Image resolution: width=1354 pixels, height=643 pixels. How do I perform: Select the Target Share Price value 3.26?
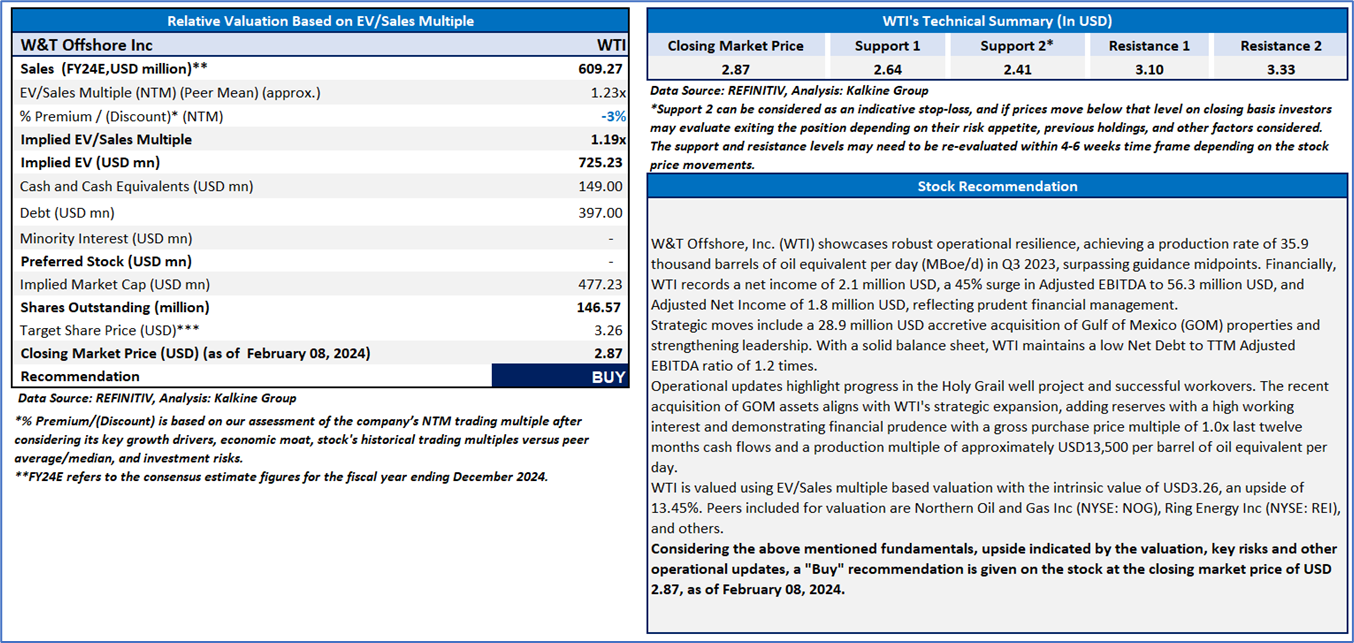tap(610, 329)
